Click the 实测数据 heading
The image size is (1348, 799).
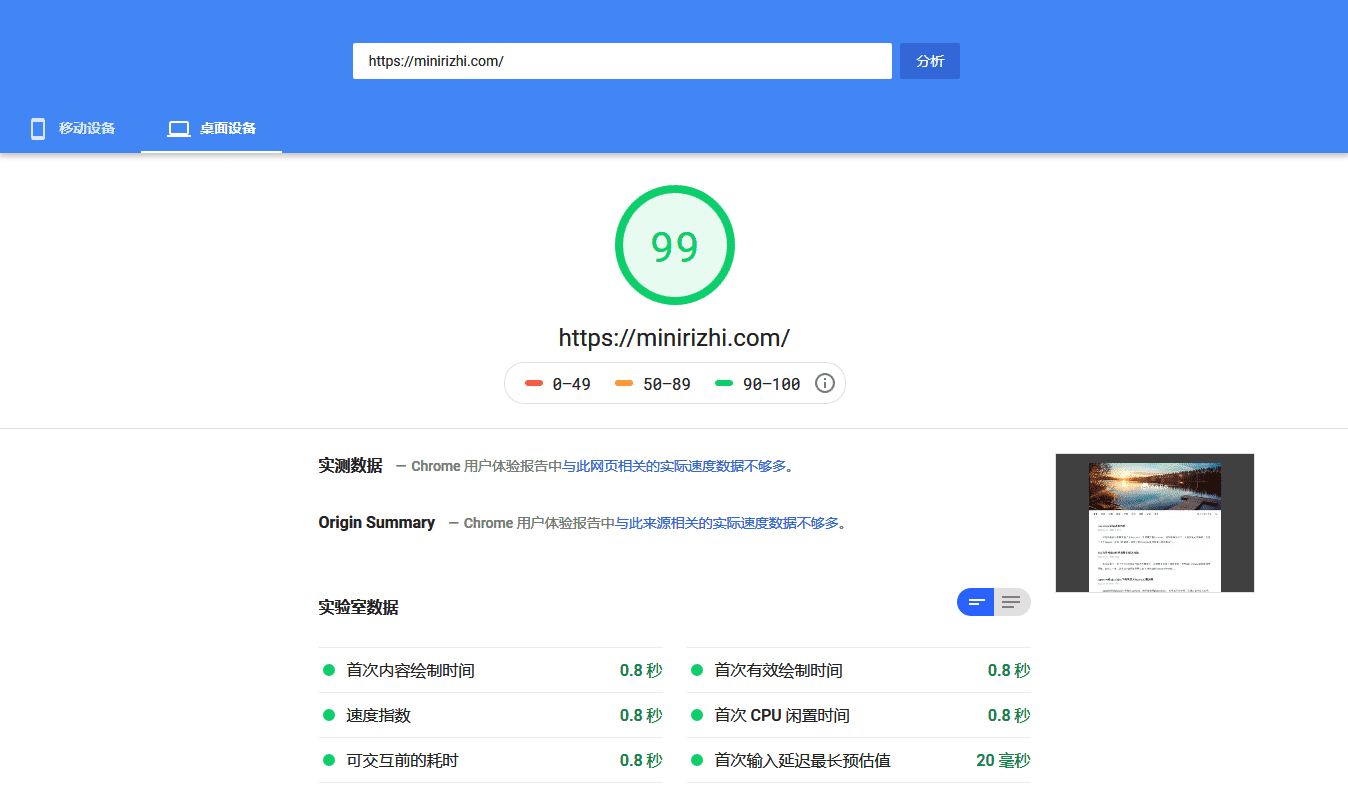pyautogui.click(x=350, y=466)
